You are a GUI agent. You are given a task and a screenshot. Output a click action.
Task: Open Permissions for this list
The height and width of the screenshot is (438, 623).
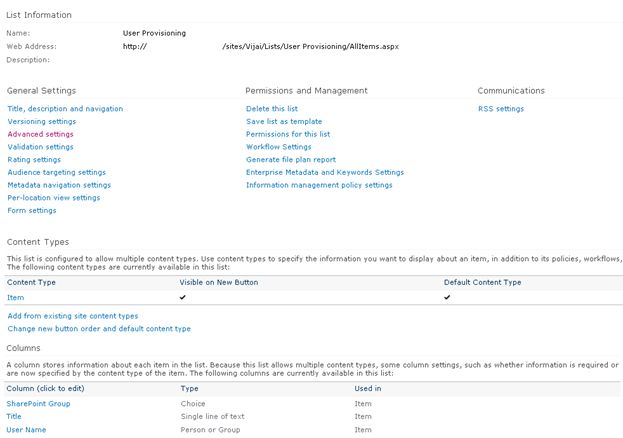(x=288, y=134)
